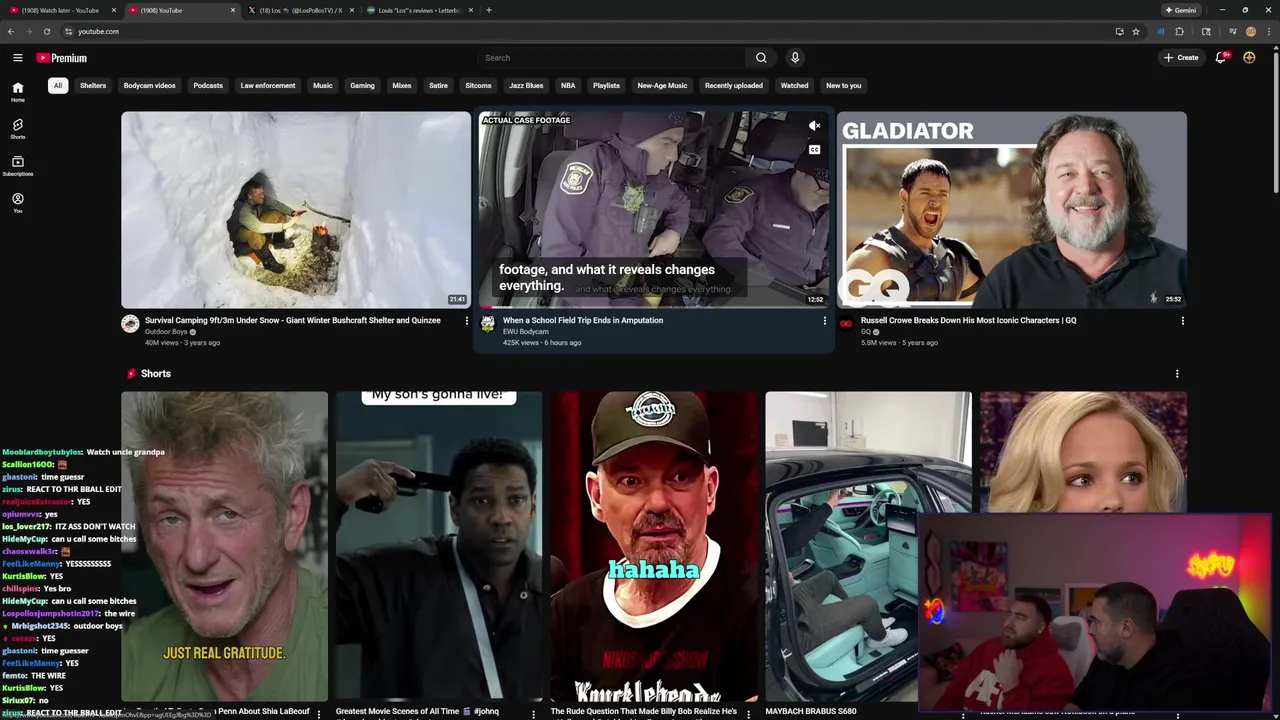Switch to the LosPollosTV X tab
The image size is (1280, 720).
[x=300, y=10]
